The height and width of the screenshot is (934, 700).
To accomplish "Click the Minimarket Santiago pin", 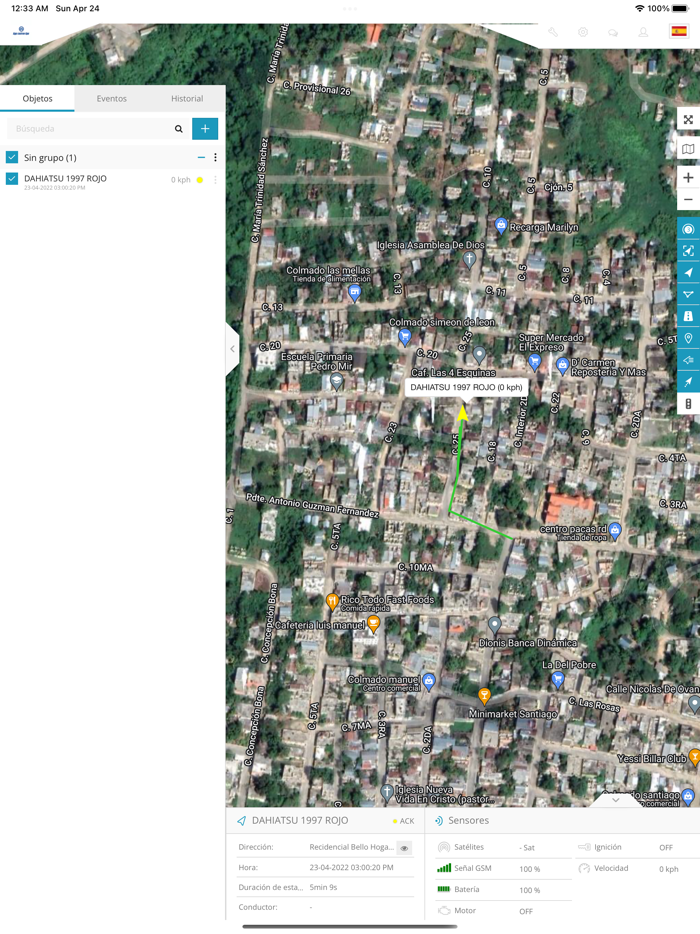I will (x=484, y=695).
